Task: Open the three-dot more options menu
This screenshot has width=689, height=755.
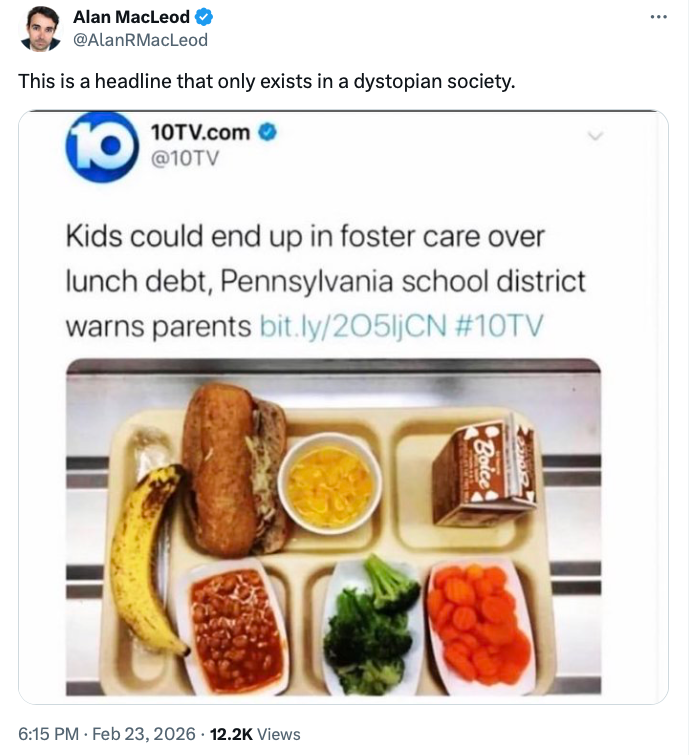Action: 658,17
